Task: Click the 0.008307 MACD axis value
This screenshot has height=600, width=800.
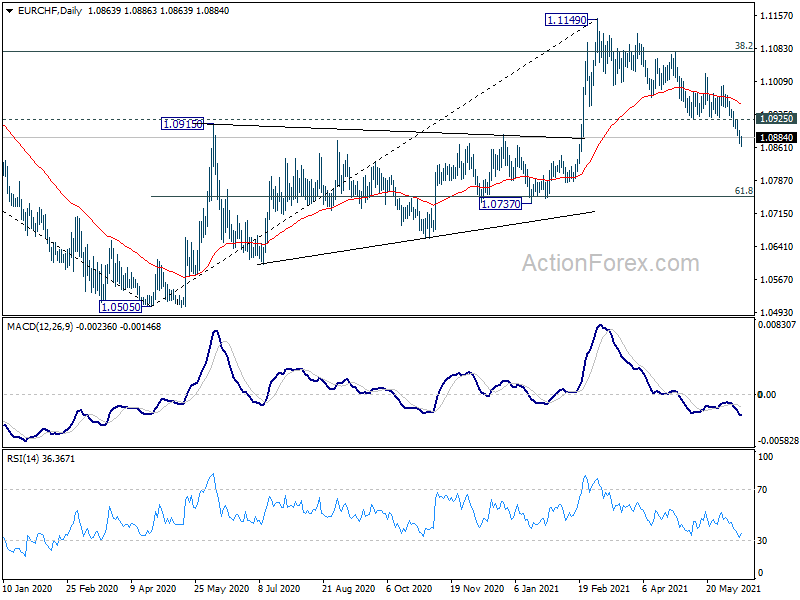Action: click(777, 324)
